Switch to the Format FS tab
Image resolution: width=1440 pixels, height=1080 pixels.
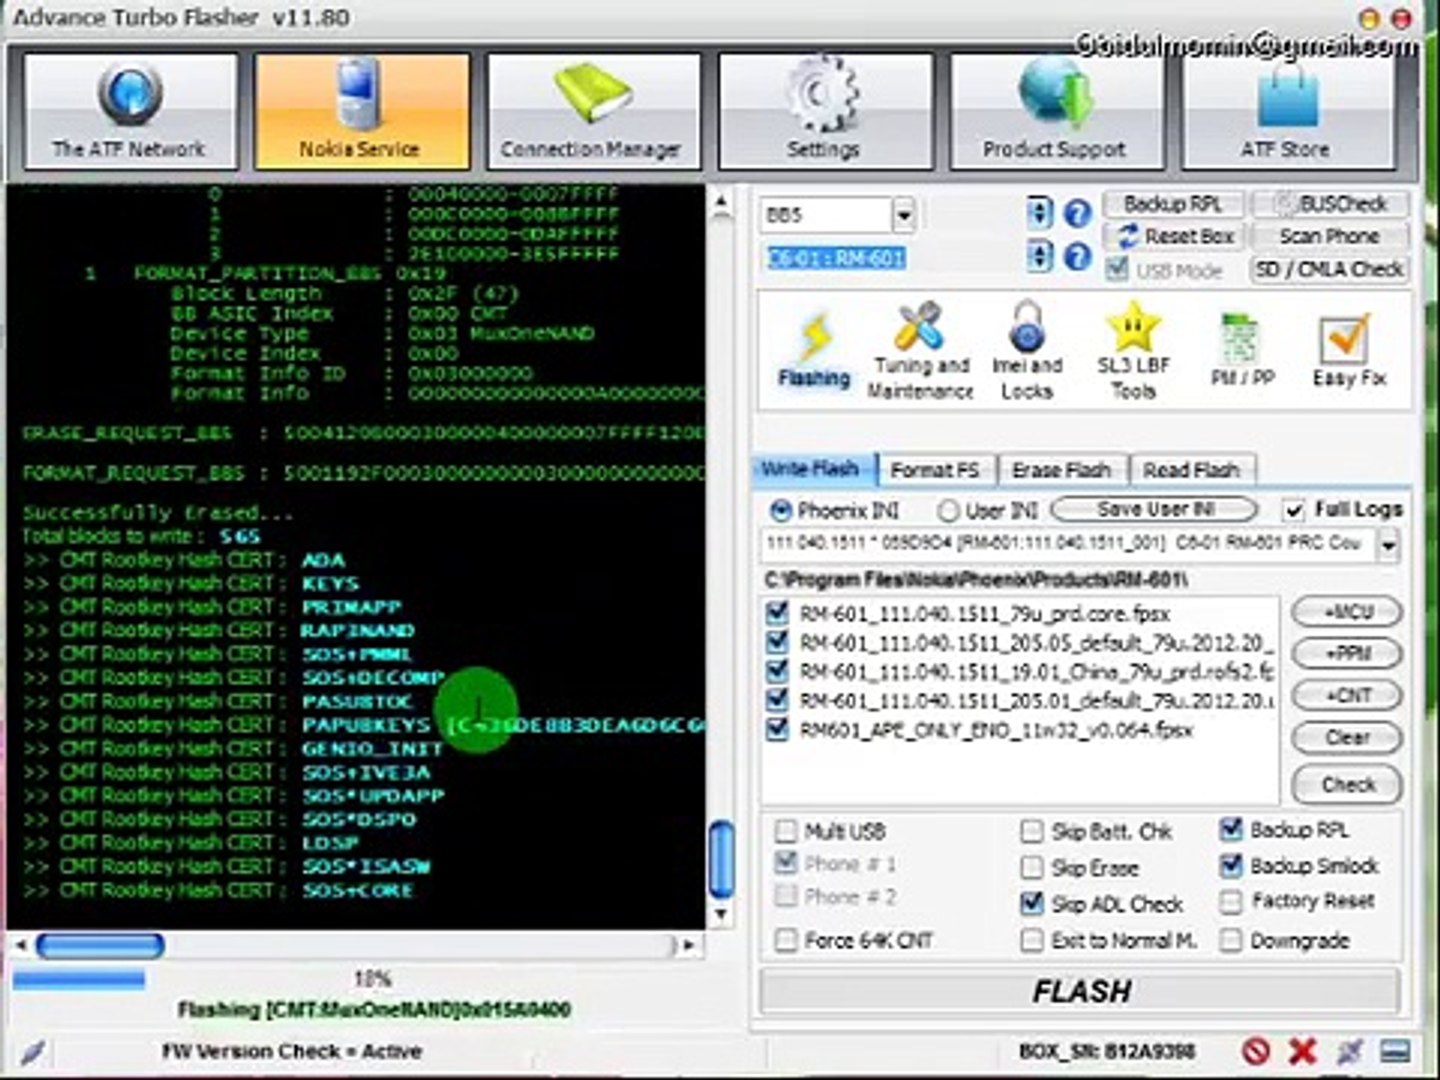(x=936, y=469)
